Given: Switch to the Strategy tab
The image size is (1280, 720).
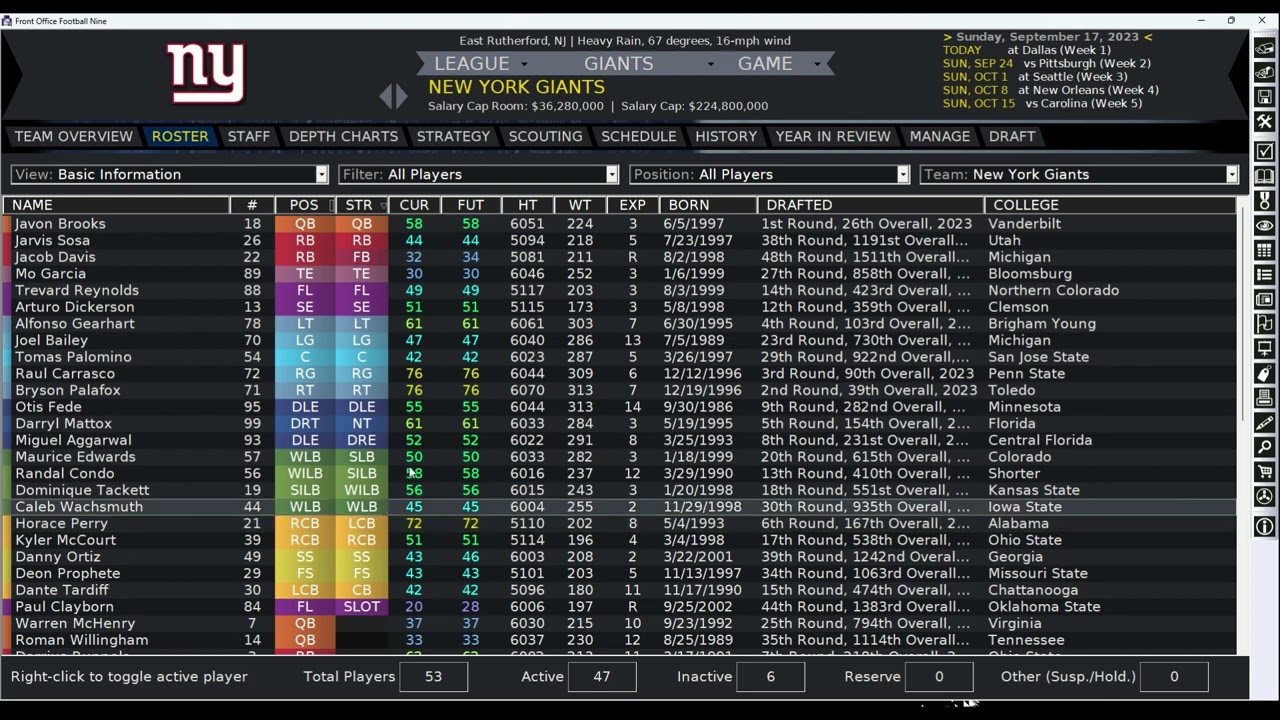Looking at the screenshot, I should pos(453,136).
